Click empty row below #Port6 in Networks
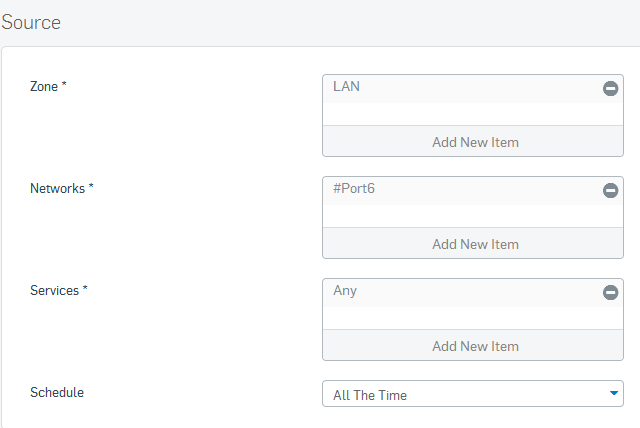 tap(473, 216)
